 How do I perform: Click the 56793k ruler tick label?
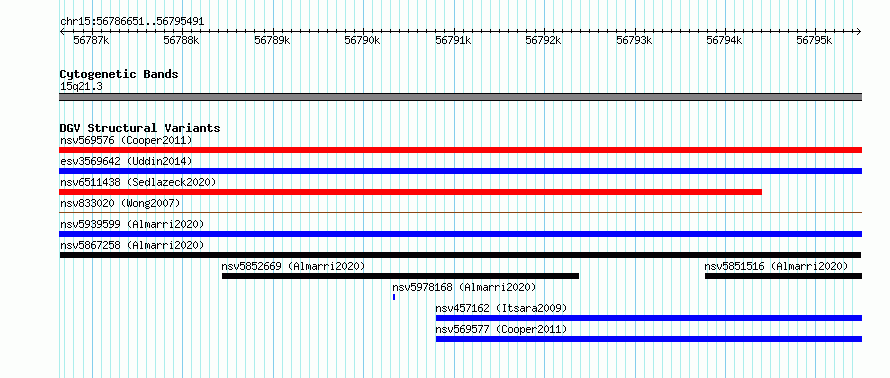coord(634,40)
